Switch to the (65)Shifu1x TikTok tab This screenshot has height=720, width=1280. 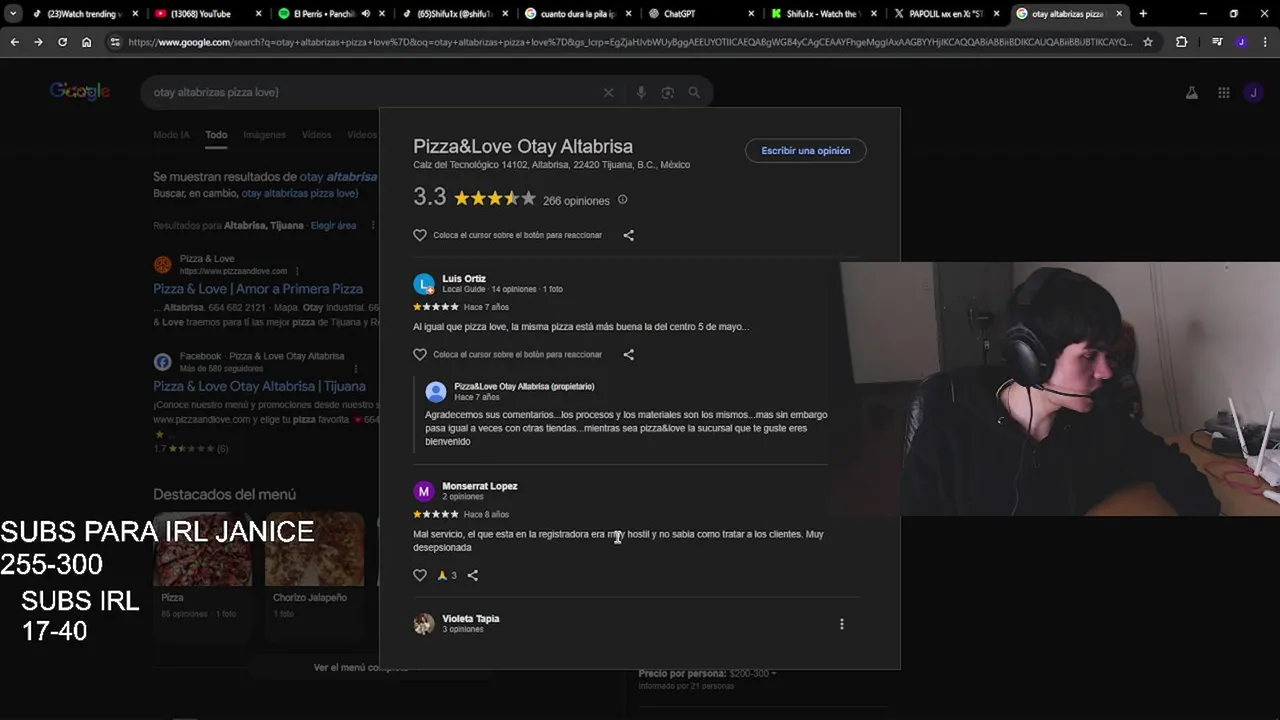453,14
